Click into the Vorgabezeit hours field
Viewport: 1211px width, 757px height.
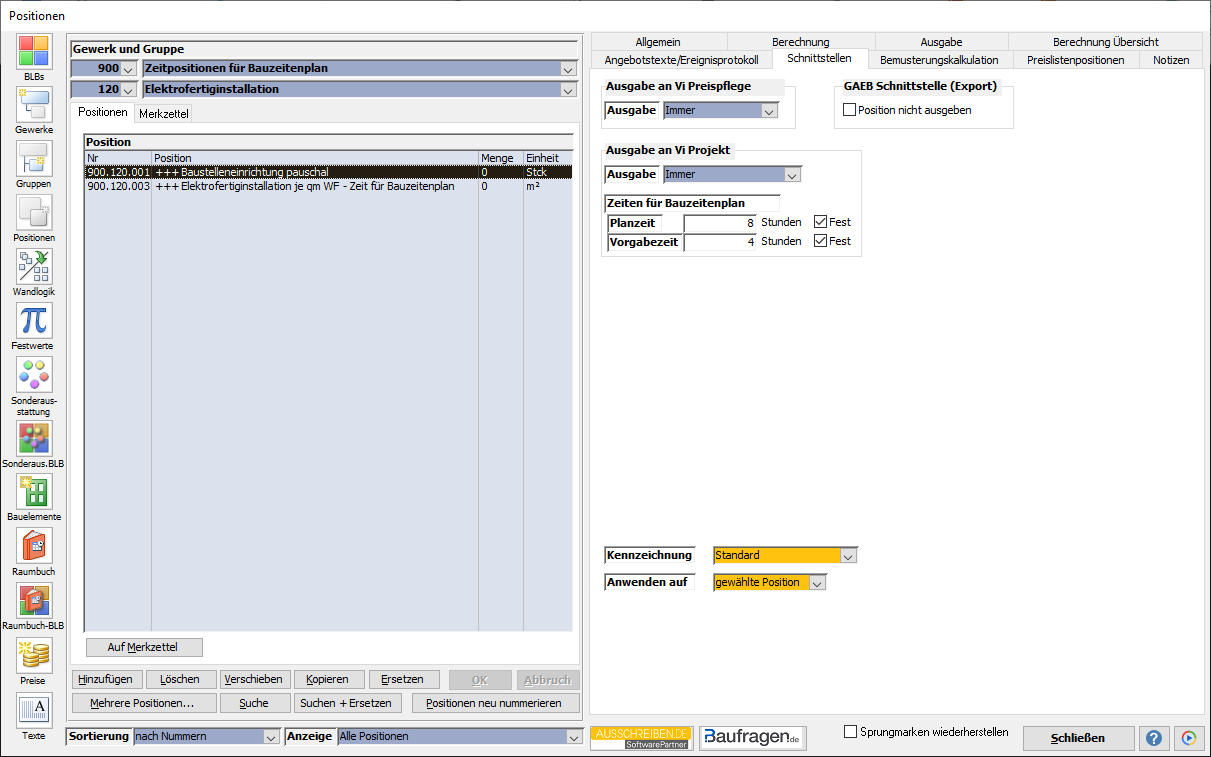tap(720, 241)
